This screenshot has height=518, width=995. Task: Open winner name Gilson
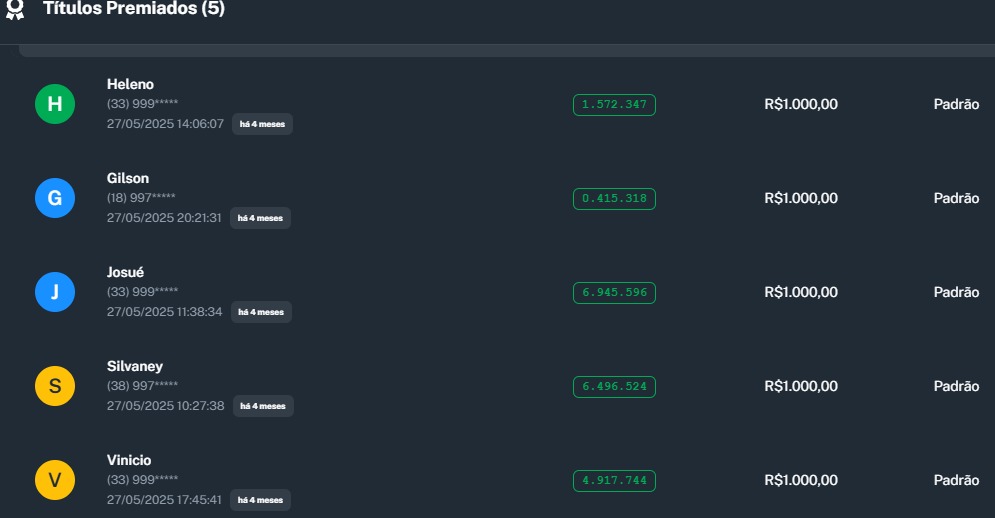coord(128,178)
